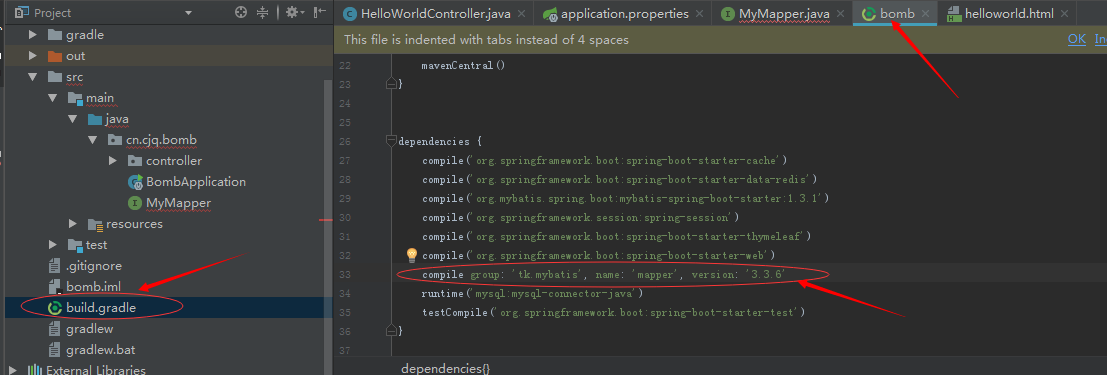
Task: Select build.gradle in project tree
Action: 101,308
